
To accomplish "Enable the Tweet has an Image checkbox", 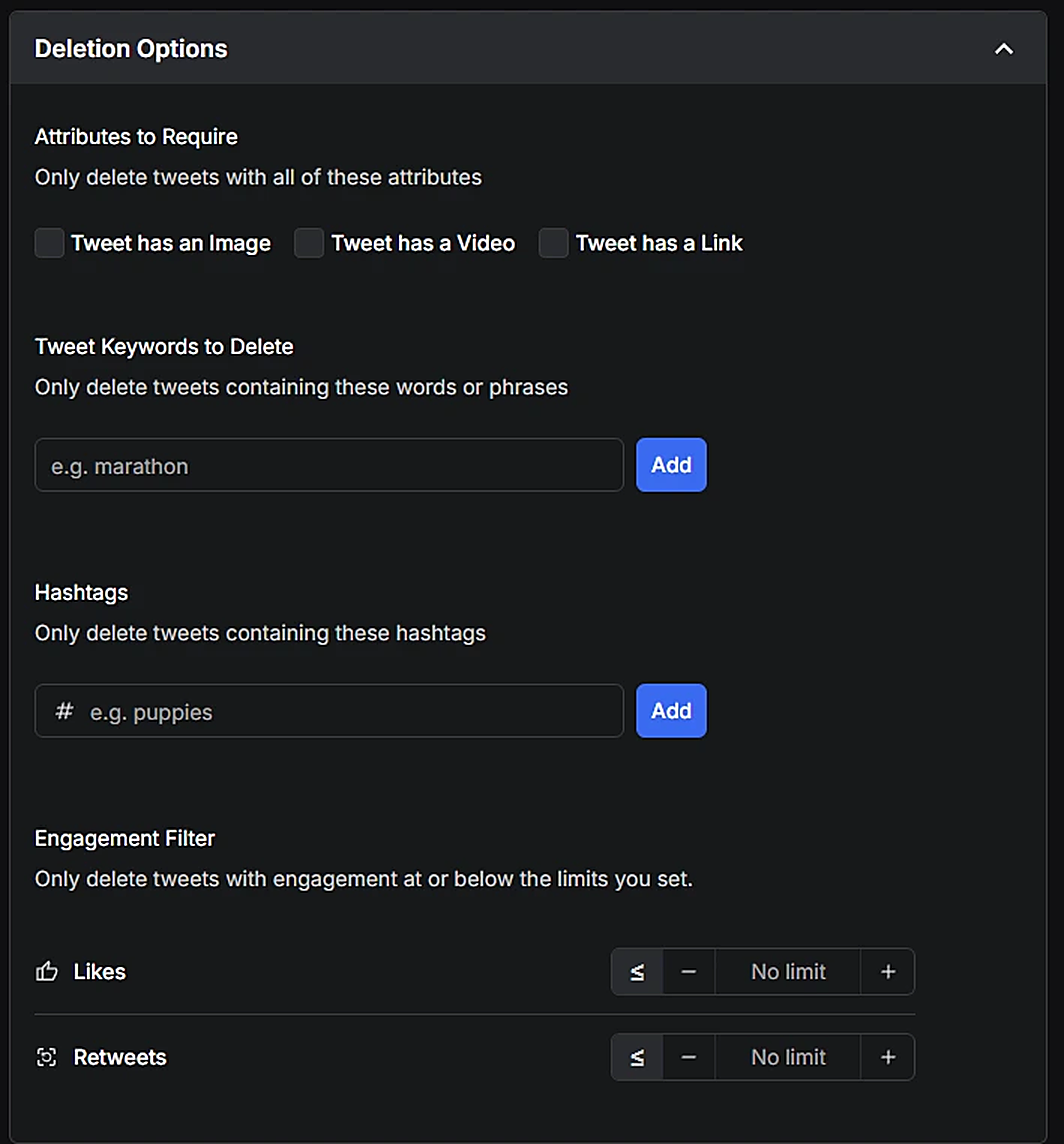I will point(50,243).
